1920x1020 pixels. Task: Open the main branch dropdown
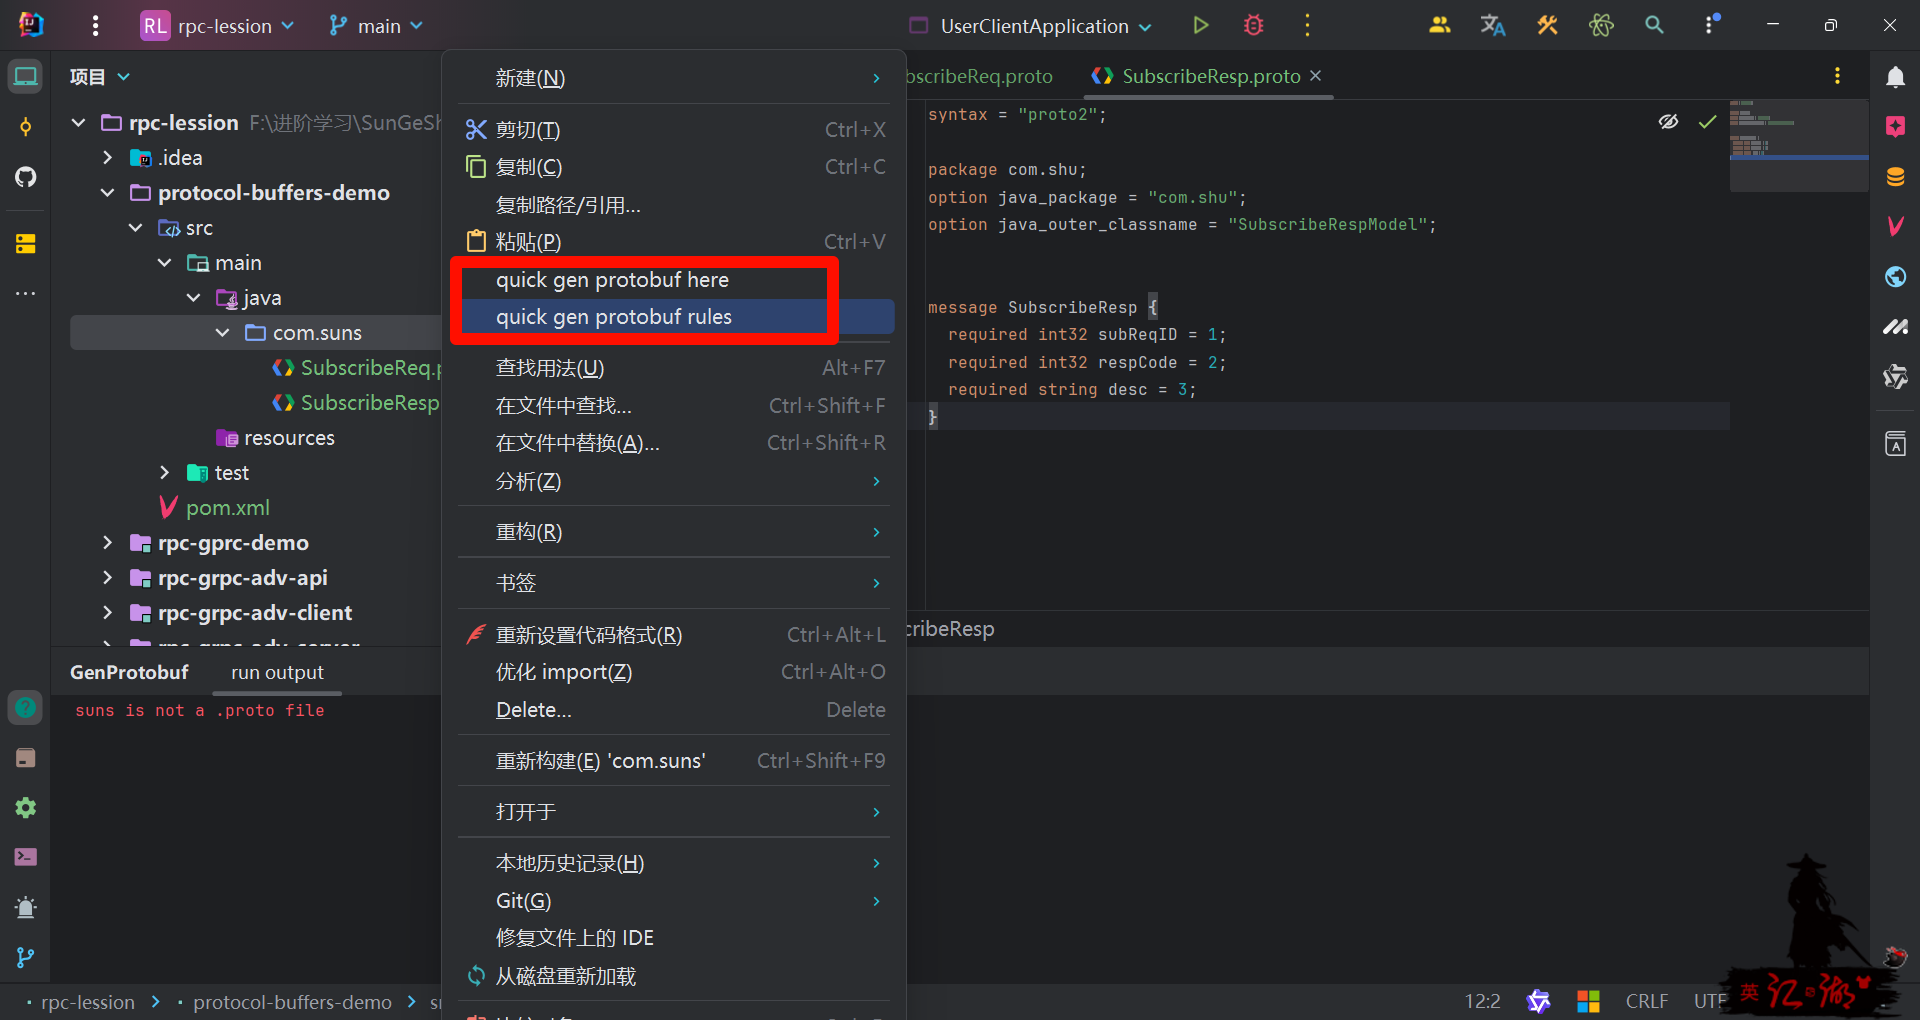pyautogui.click(x=377, y=26)
